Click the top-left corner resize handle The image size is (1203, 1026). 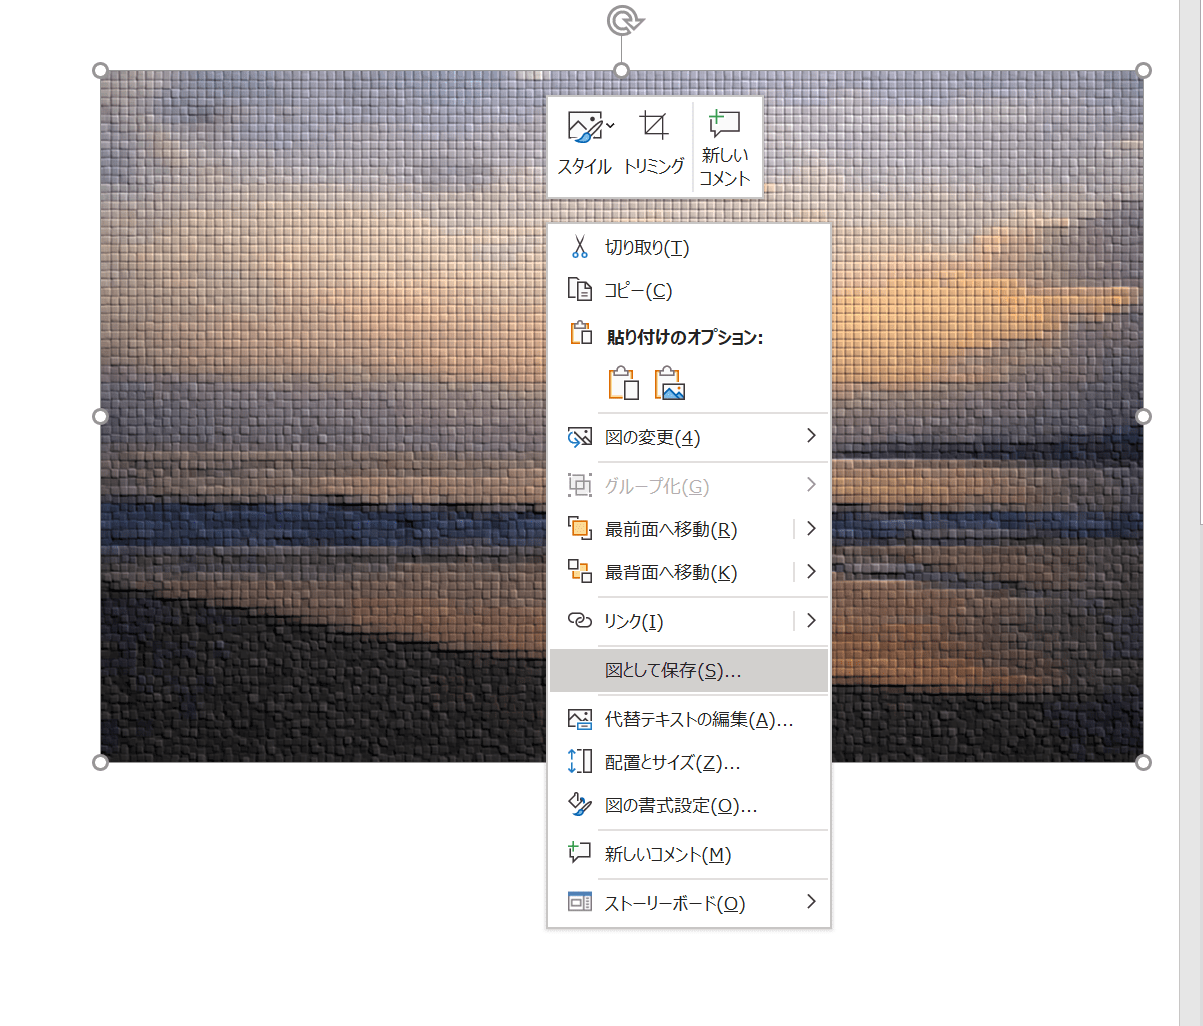tap(100, 70)
